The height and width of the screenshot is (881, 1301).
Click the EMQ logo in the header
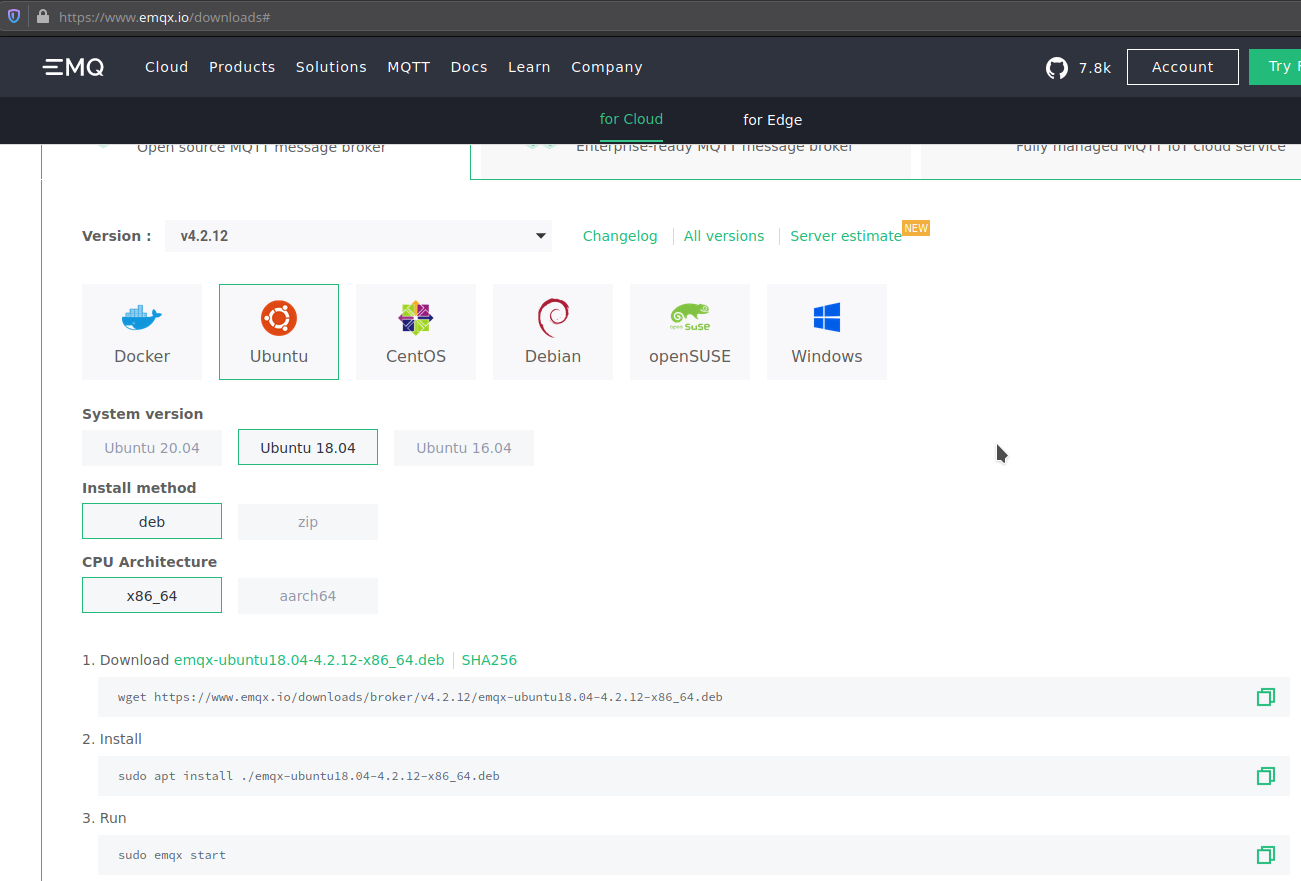pyautogui.click(x=72, y=66)
